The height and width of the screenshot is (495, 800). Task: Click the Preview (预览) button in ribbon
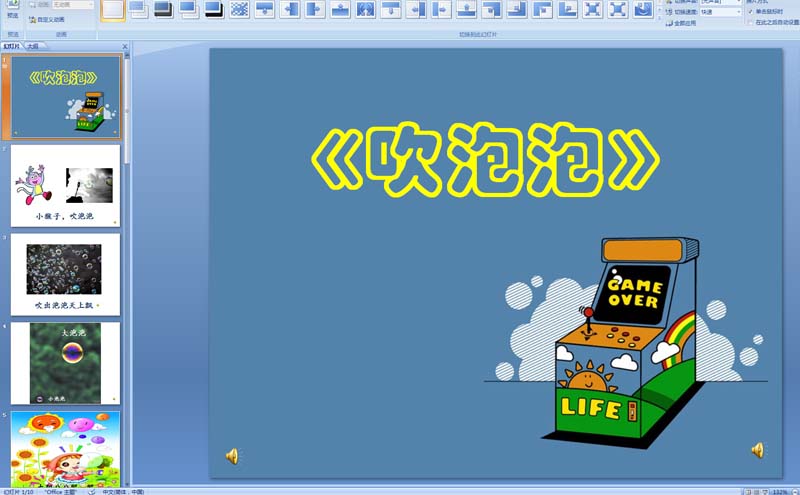(x=12, y=10)
